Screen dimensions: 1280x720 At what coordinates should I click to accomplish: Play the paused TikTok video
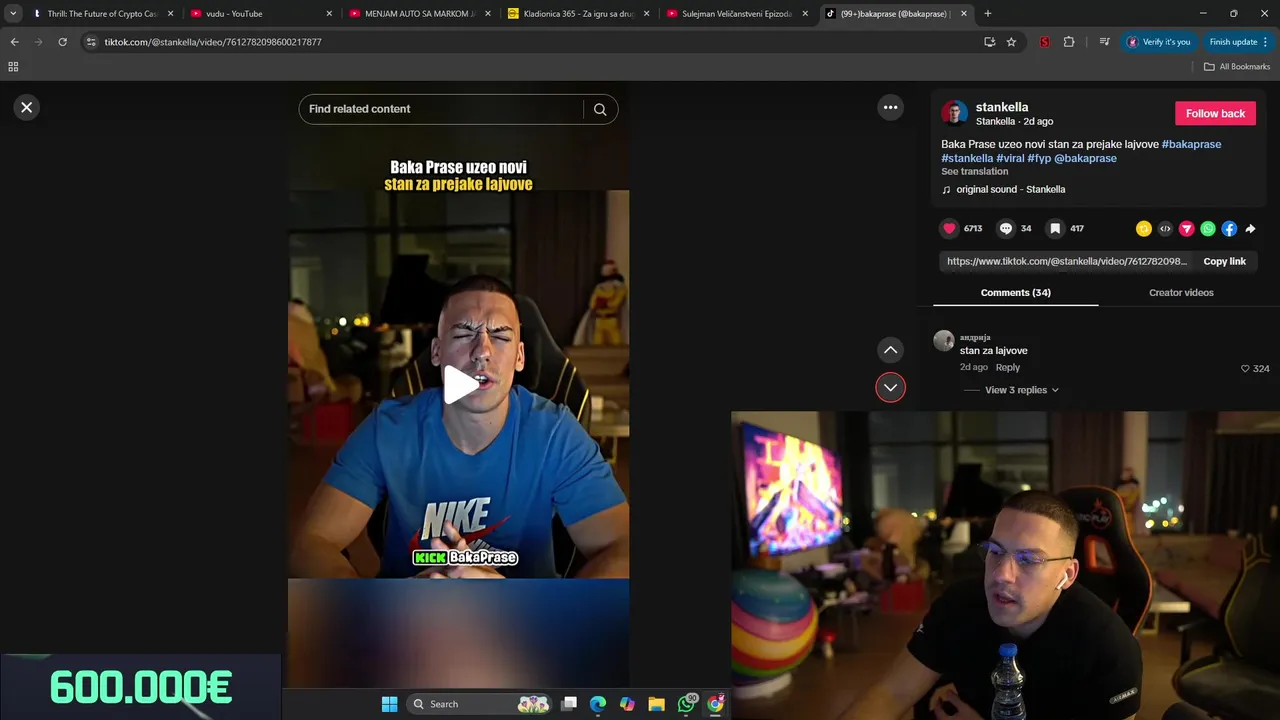pyautogui.click(x=460, y=385)
